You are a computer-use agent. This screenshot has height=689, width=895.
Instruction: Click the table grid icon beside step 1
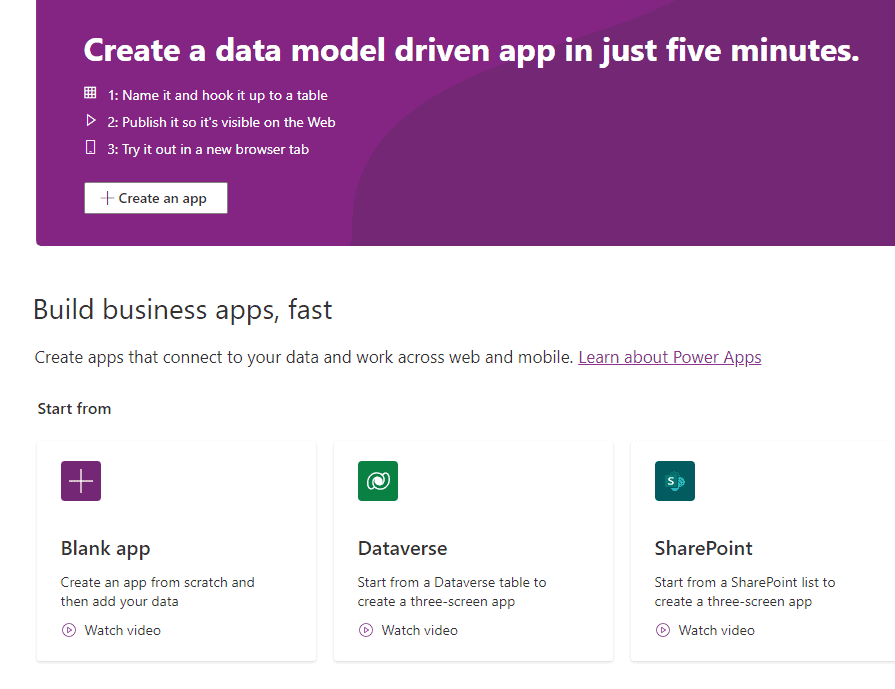click(90, 92)
